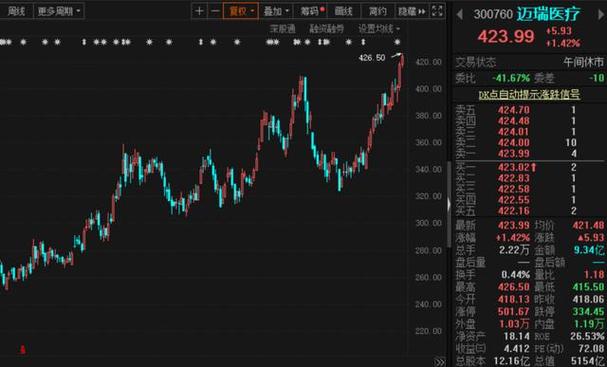Collapse side panel via the divider arrow handle
607x367 pixels.
pyautogui.click(x=449, y=204)
